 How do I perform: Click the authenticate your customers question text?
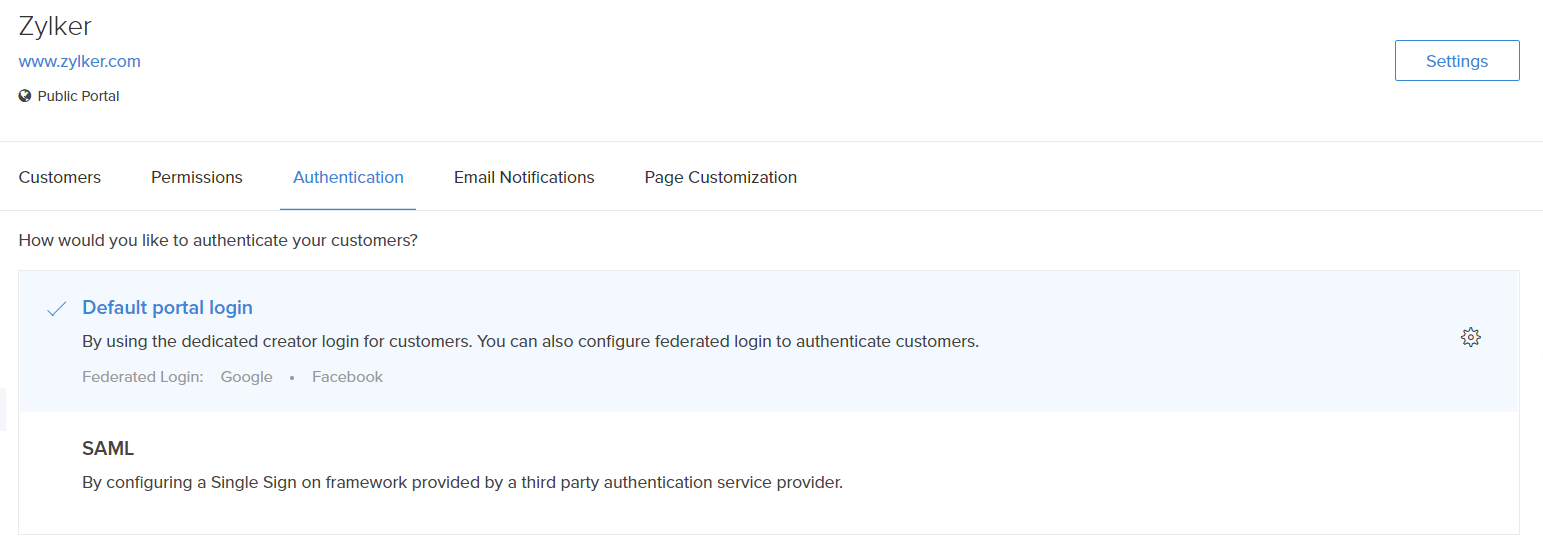coord(218,241)
